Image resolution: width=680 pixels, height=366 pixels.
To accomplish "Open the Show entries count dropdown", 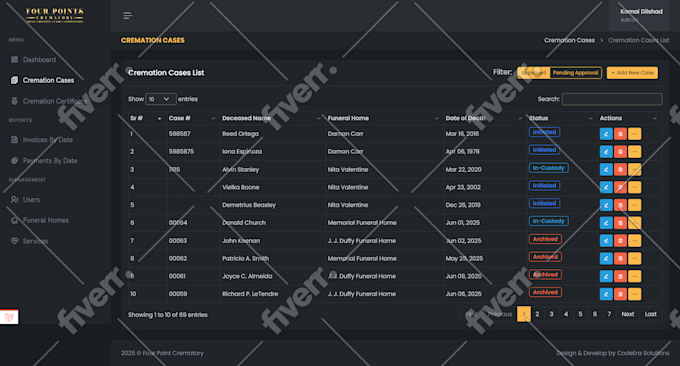I will pos(160,99).
